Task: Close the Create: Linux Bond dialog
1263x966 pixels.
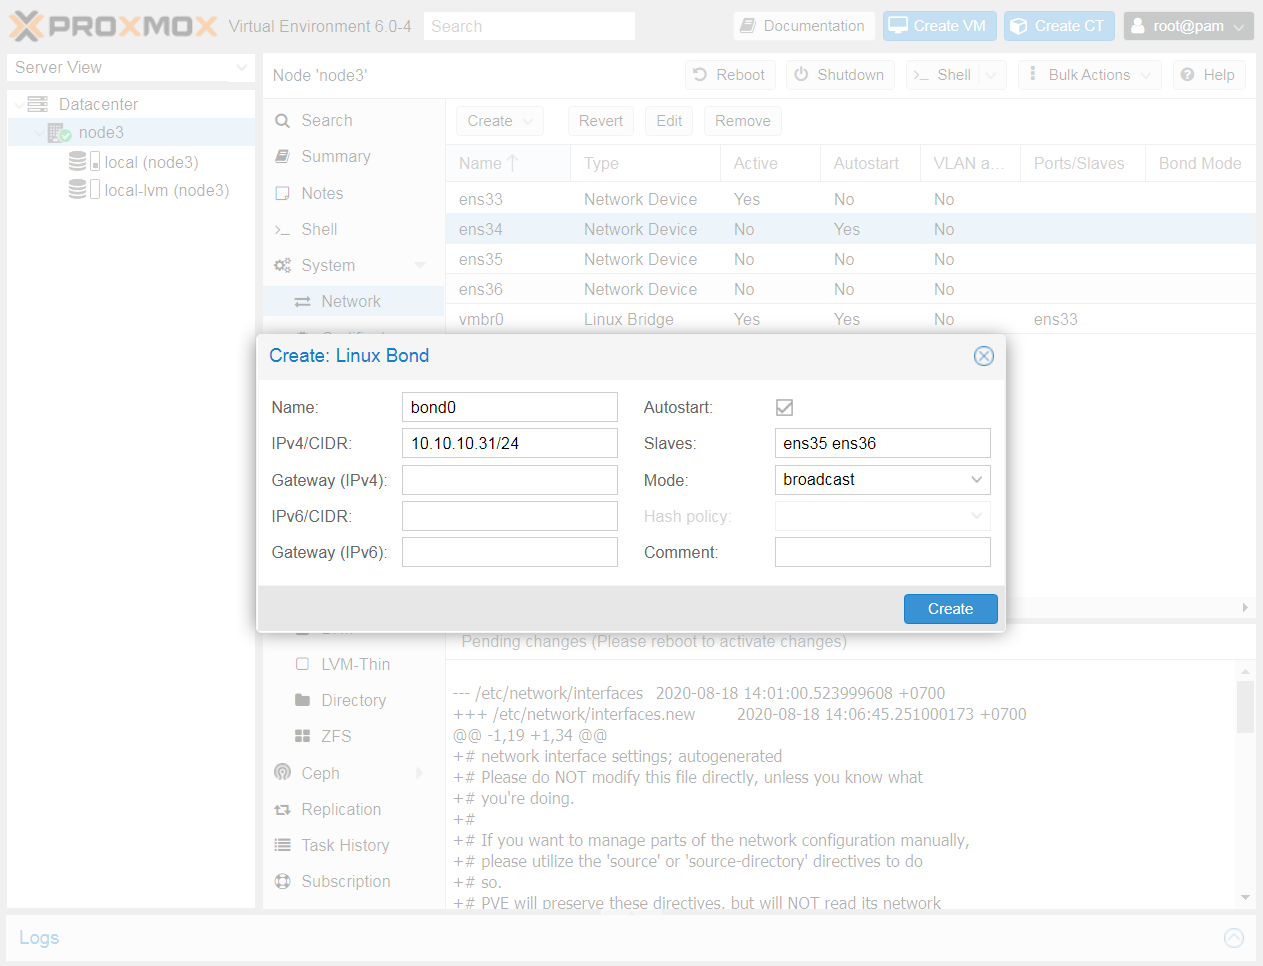Action: point(984,356)
